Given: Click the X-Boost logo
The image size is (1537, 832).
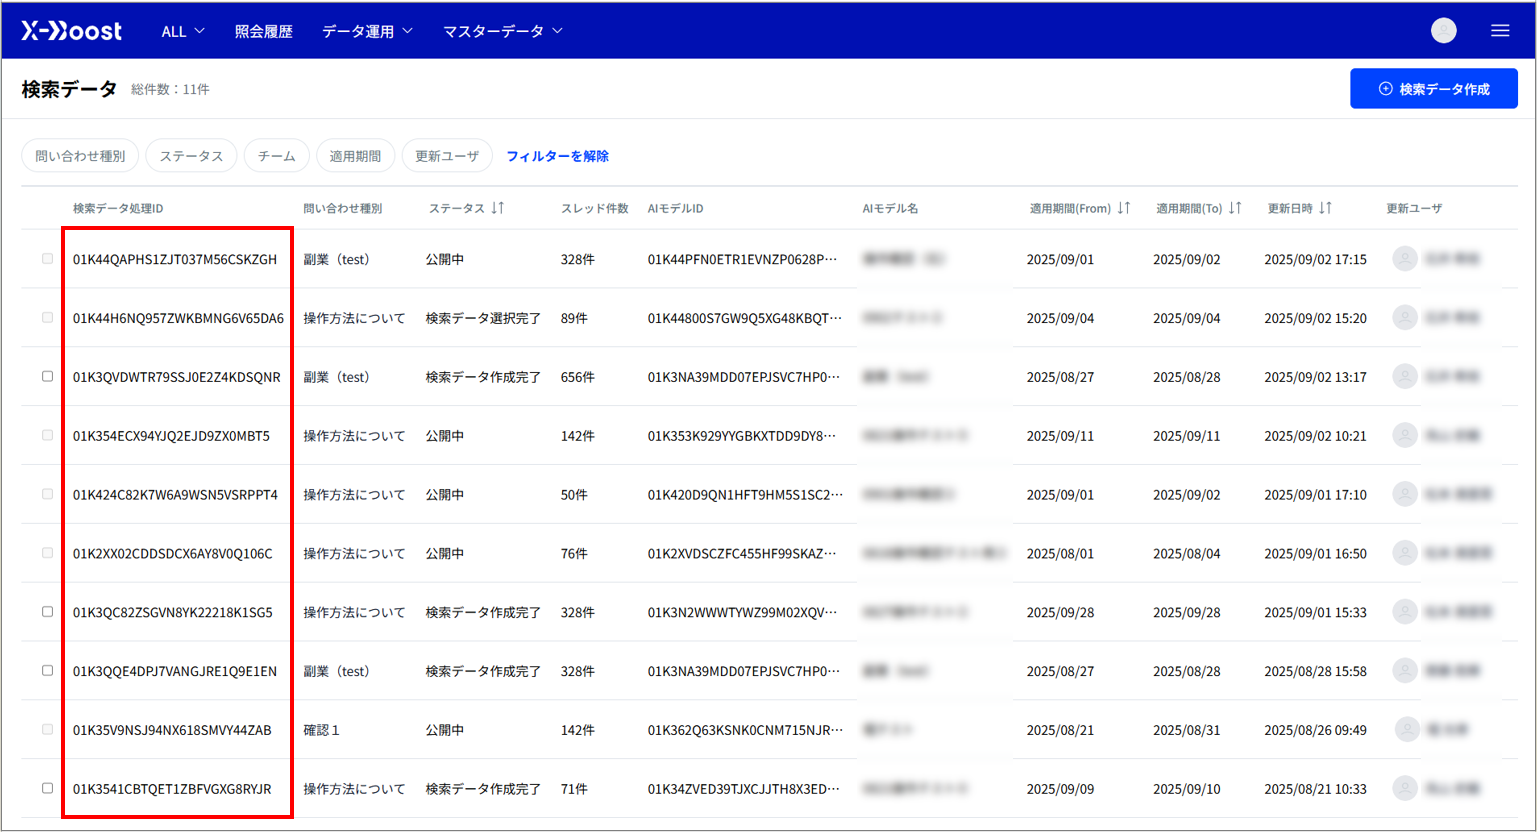Looking at the screenshot, I should [72, 31].
